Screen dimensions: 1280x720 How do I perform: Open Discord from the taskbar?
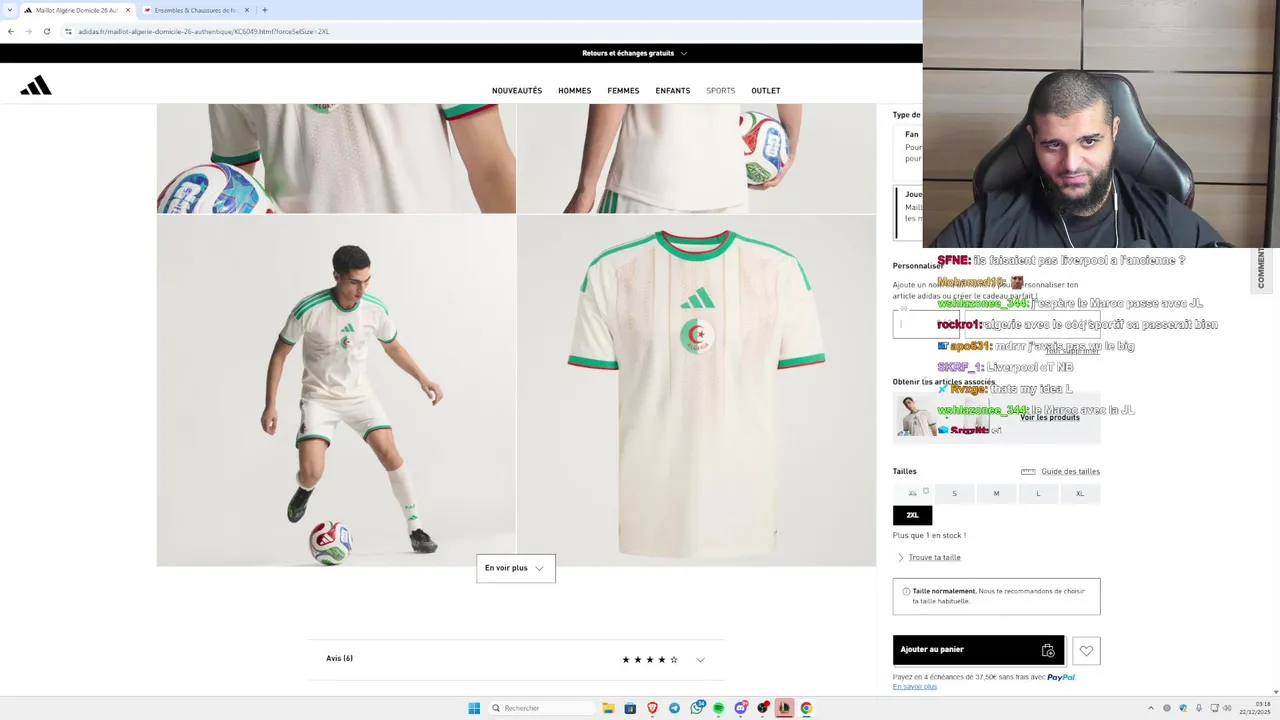[741, 708]
